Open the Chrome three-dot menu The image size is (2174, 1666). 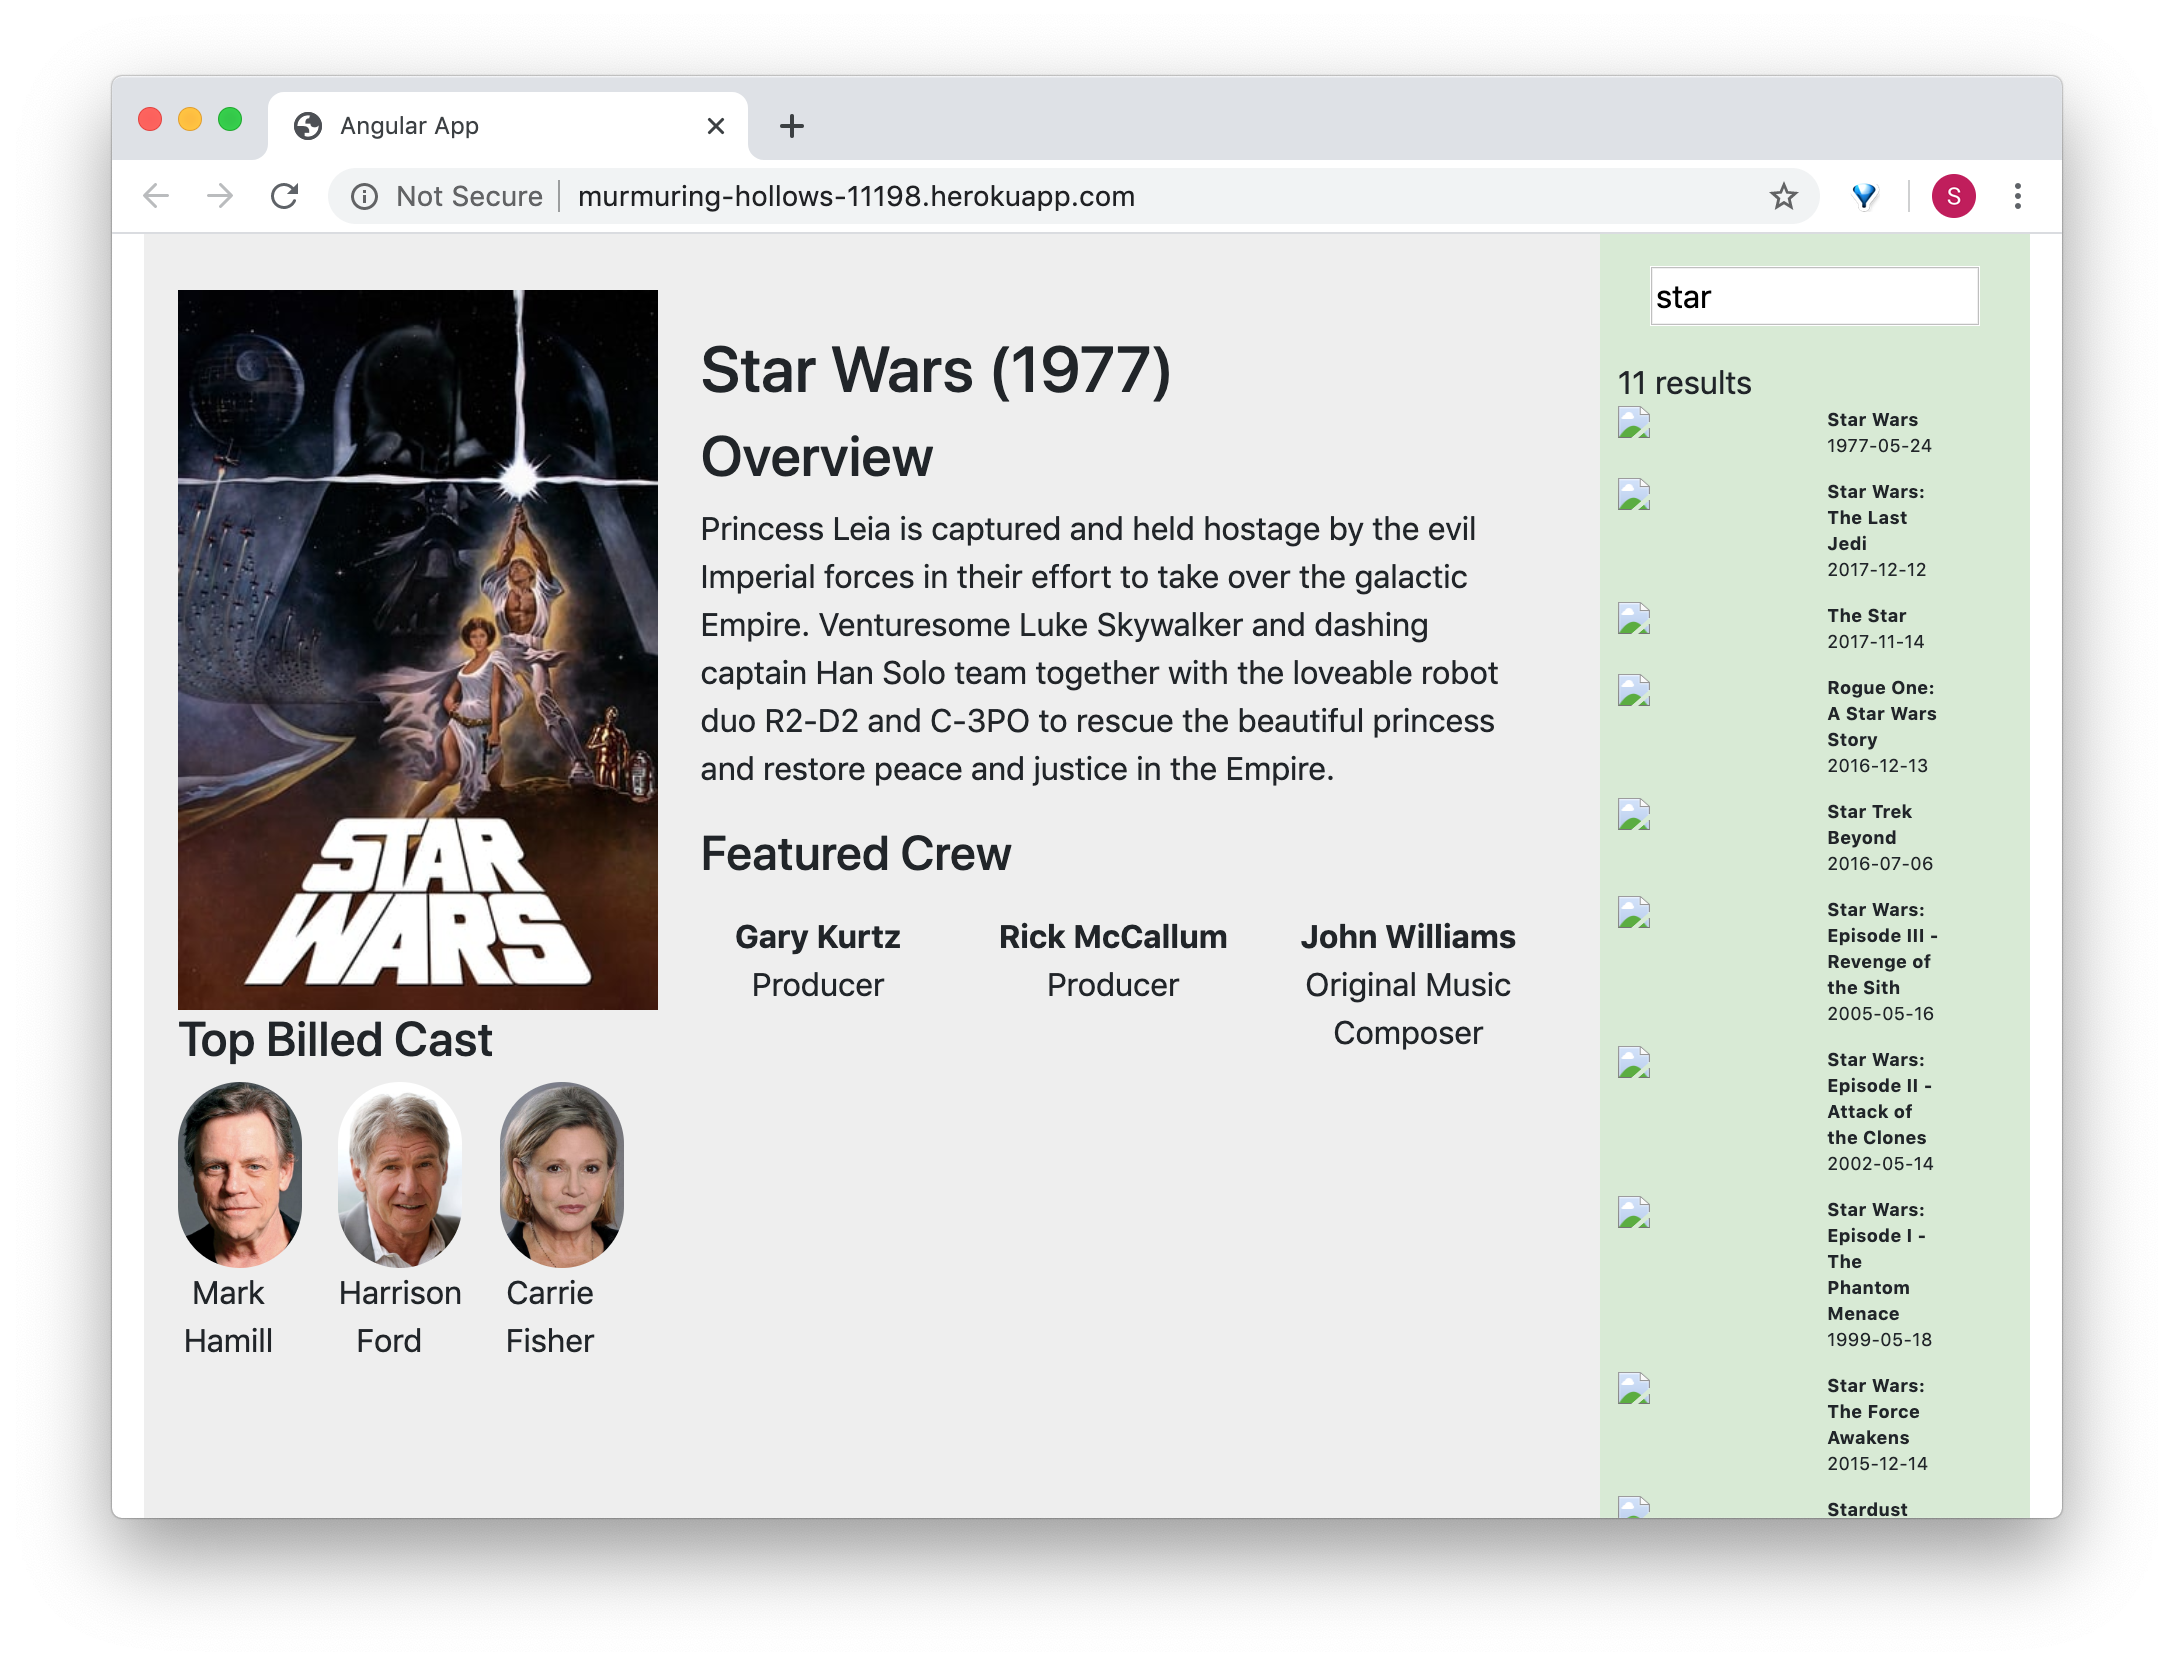(x=2017, y=196)
